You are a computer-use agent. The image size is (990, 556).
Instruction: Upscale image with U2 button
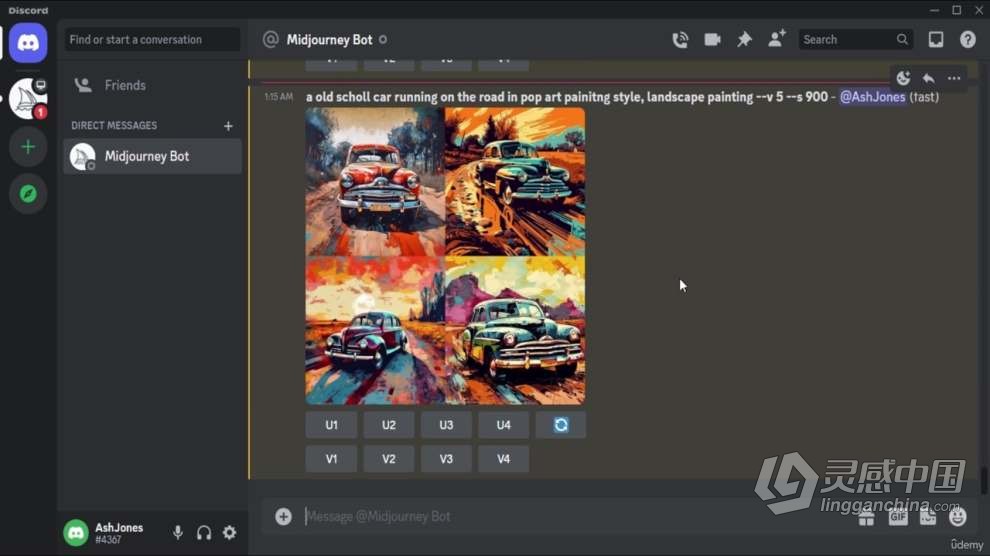tap(389, 425)
